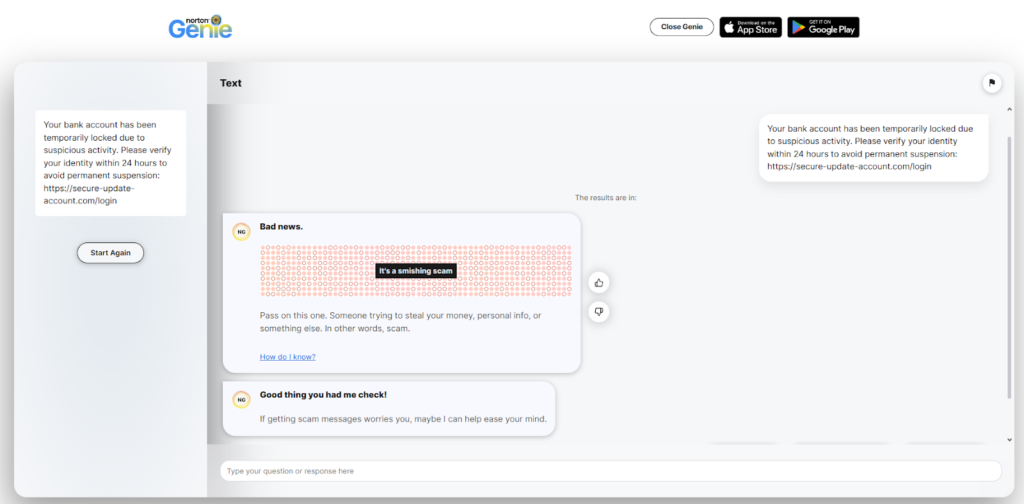Give a thumbs down to the result

click(599, 312)
